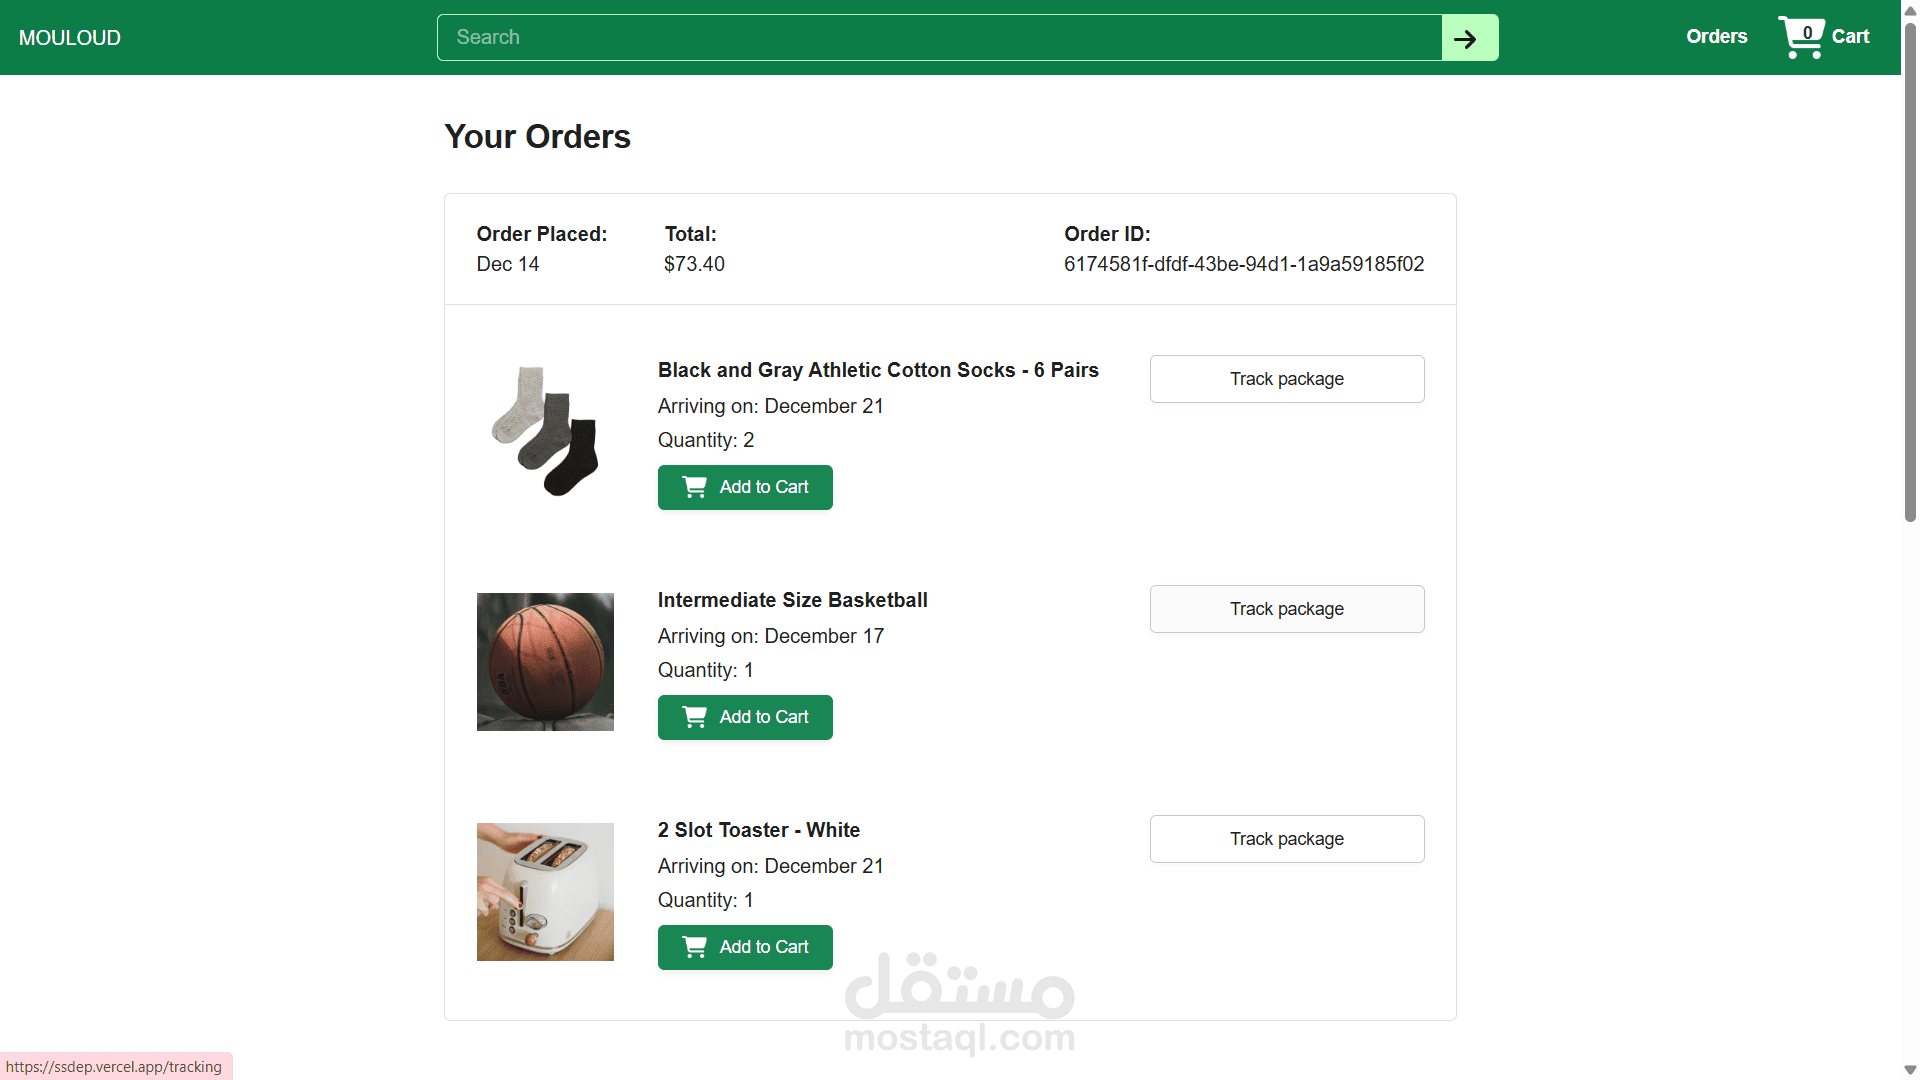
Task: Click cart icon on socks Add to Cart
Action: tap(694, 487)
